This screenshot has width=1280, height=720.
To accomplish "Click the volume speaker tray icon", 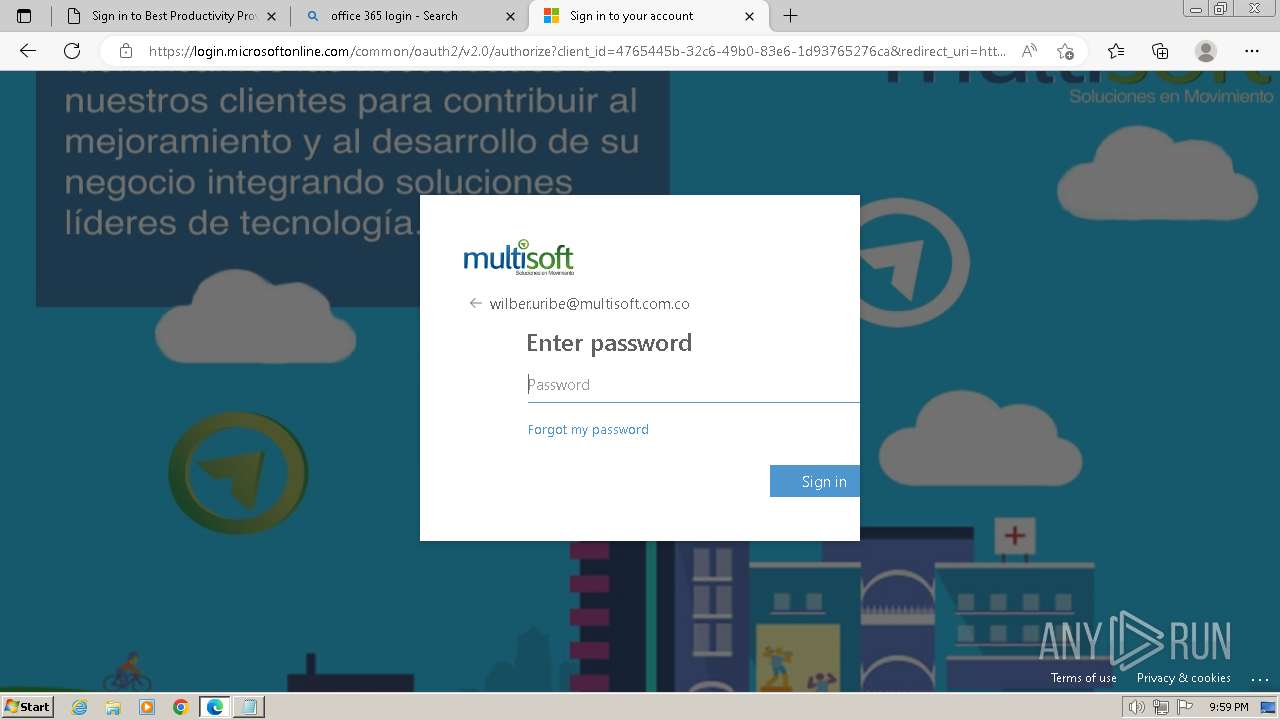I will click(1137, 707).
